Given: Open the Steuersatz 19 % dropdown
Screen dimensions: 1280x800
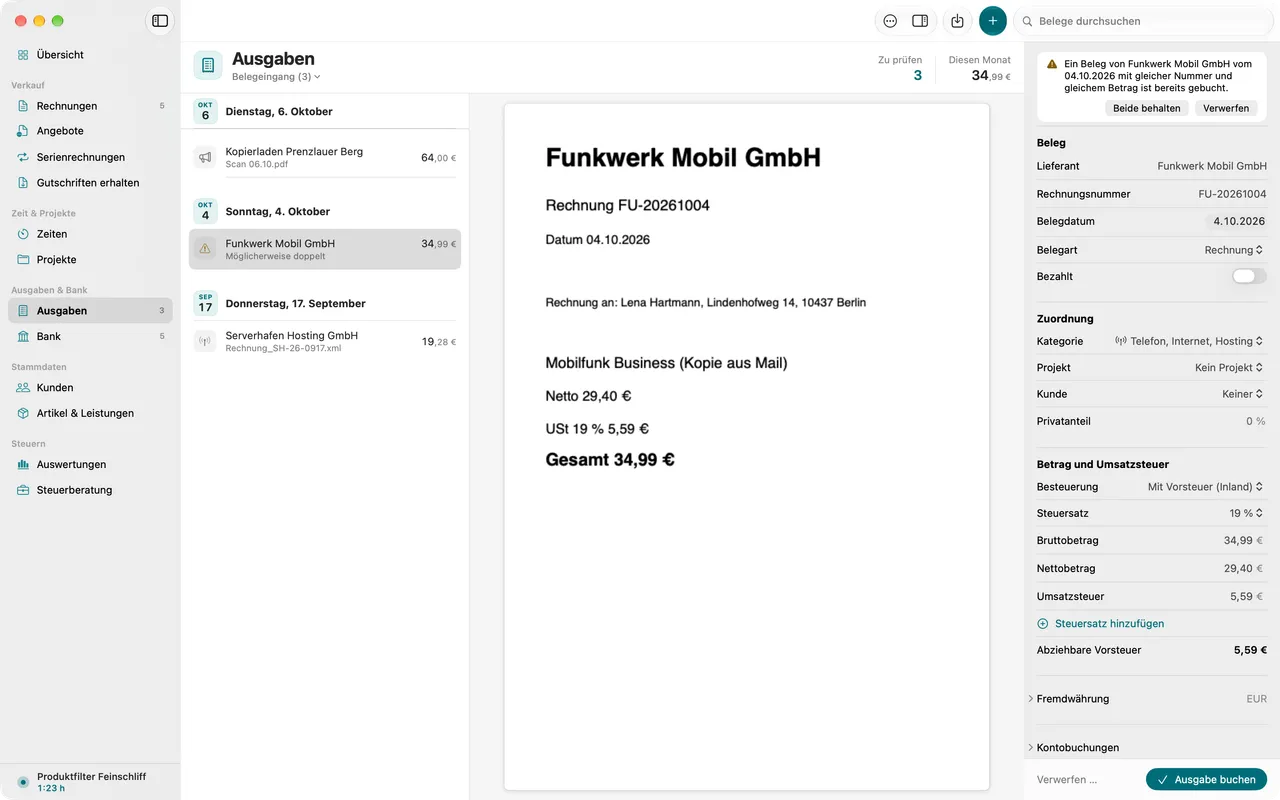Looking at the screenshot, I should pyautogui.click(x=1247, y=513).
